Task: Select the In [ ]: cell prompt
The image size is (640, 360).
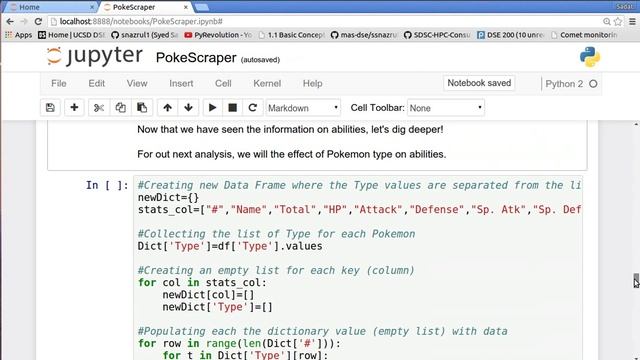Action: tap(107, 185)
